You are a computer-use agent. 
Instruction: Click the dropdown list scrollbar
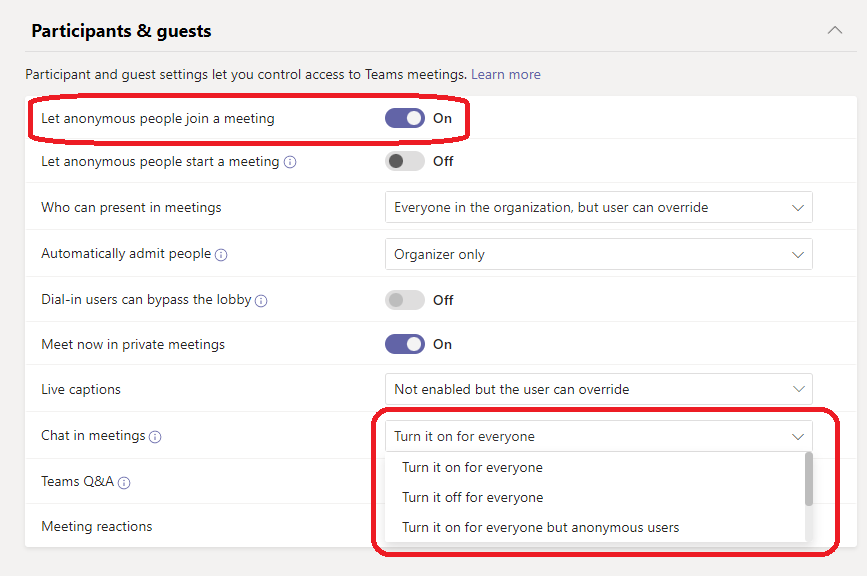(808, 480)
